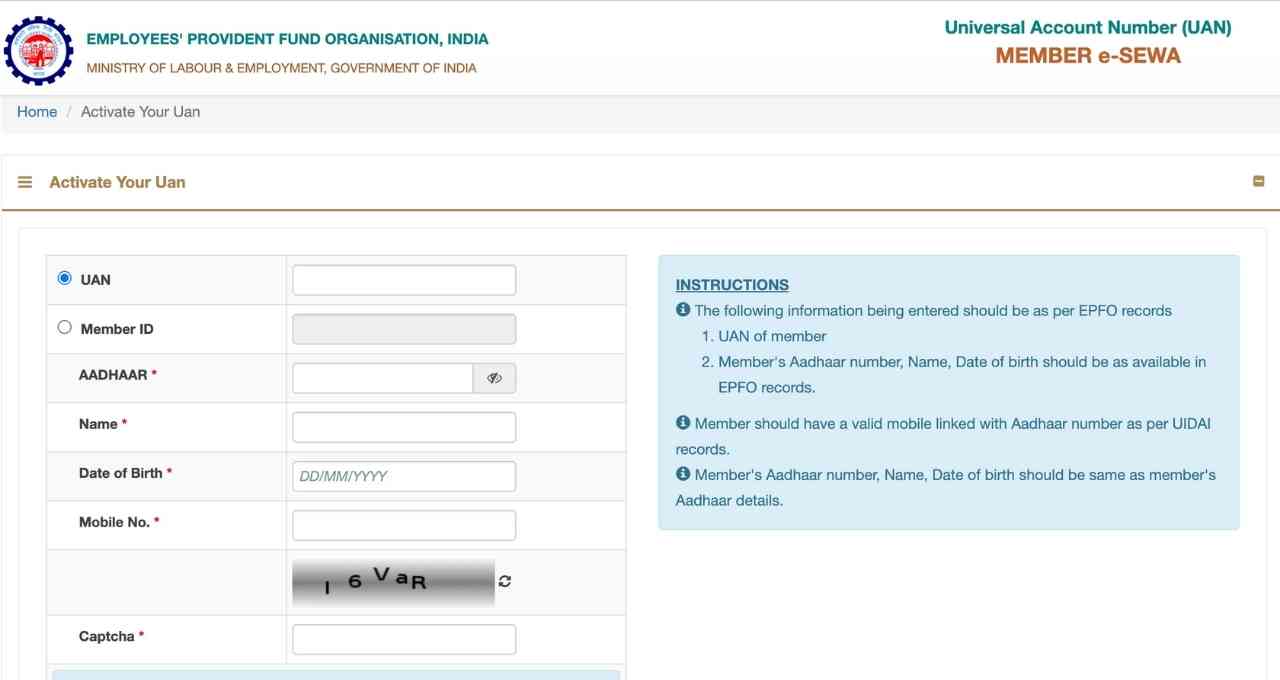Collapse the Activate Your Uan panel

click(1258, 181)
